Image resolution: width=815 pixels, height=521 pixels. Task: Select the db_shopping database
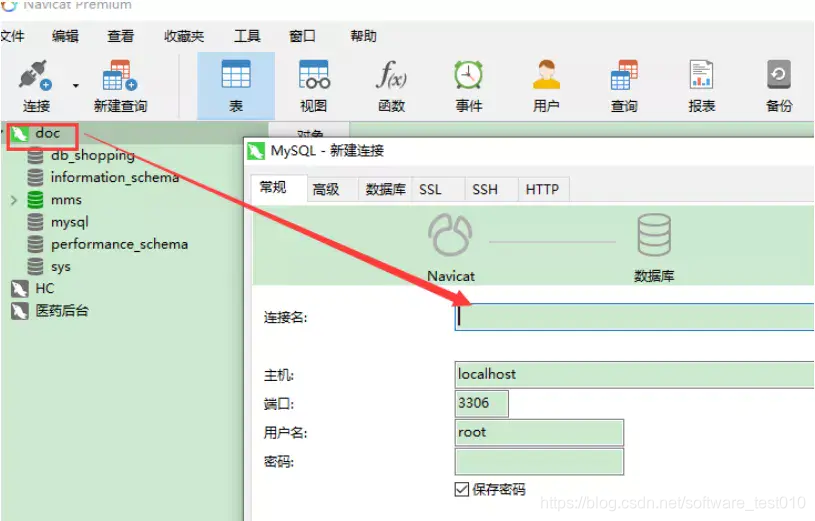pyautogui.click(x=93, y=155)
